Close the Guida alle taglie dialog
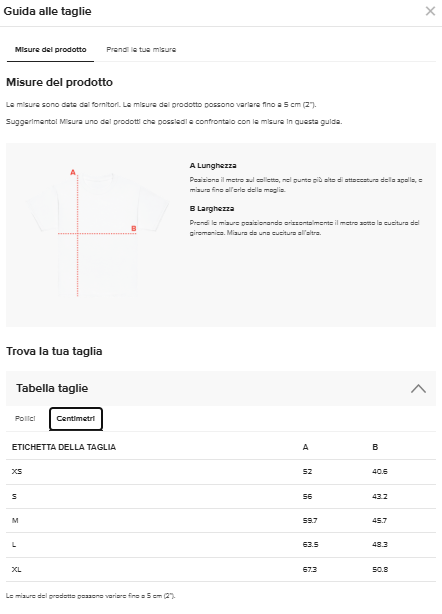This screenshot has height=614, width=442. coord(430,11)
